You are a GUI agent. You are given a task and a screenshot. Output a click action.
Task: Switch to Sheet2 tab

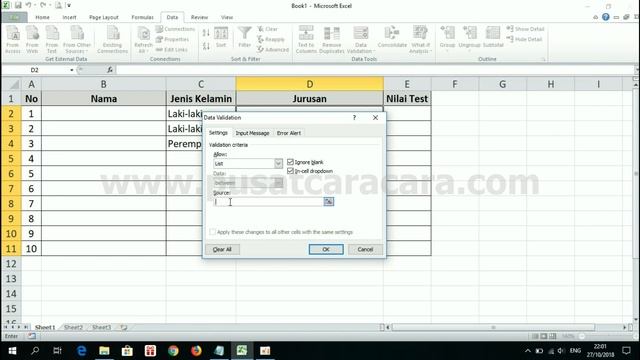click(x=73, y=327)
